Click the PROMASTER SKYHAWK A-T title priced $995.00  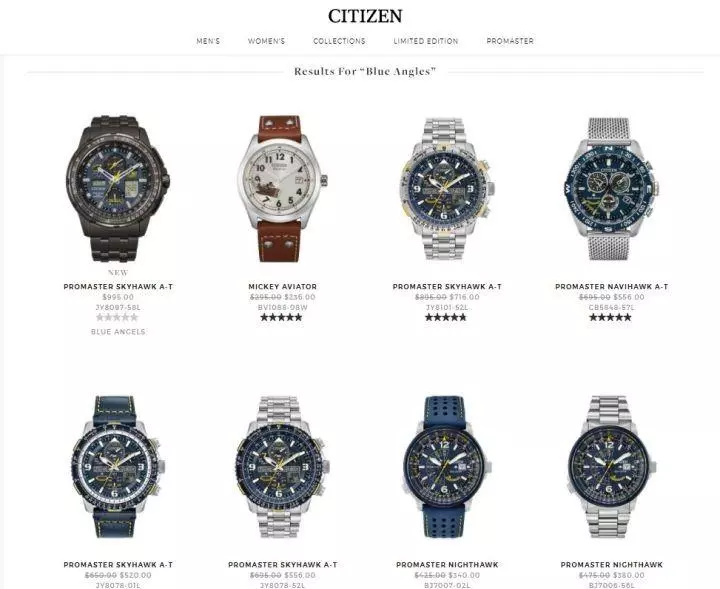(118, 286)
